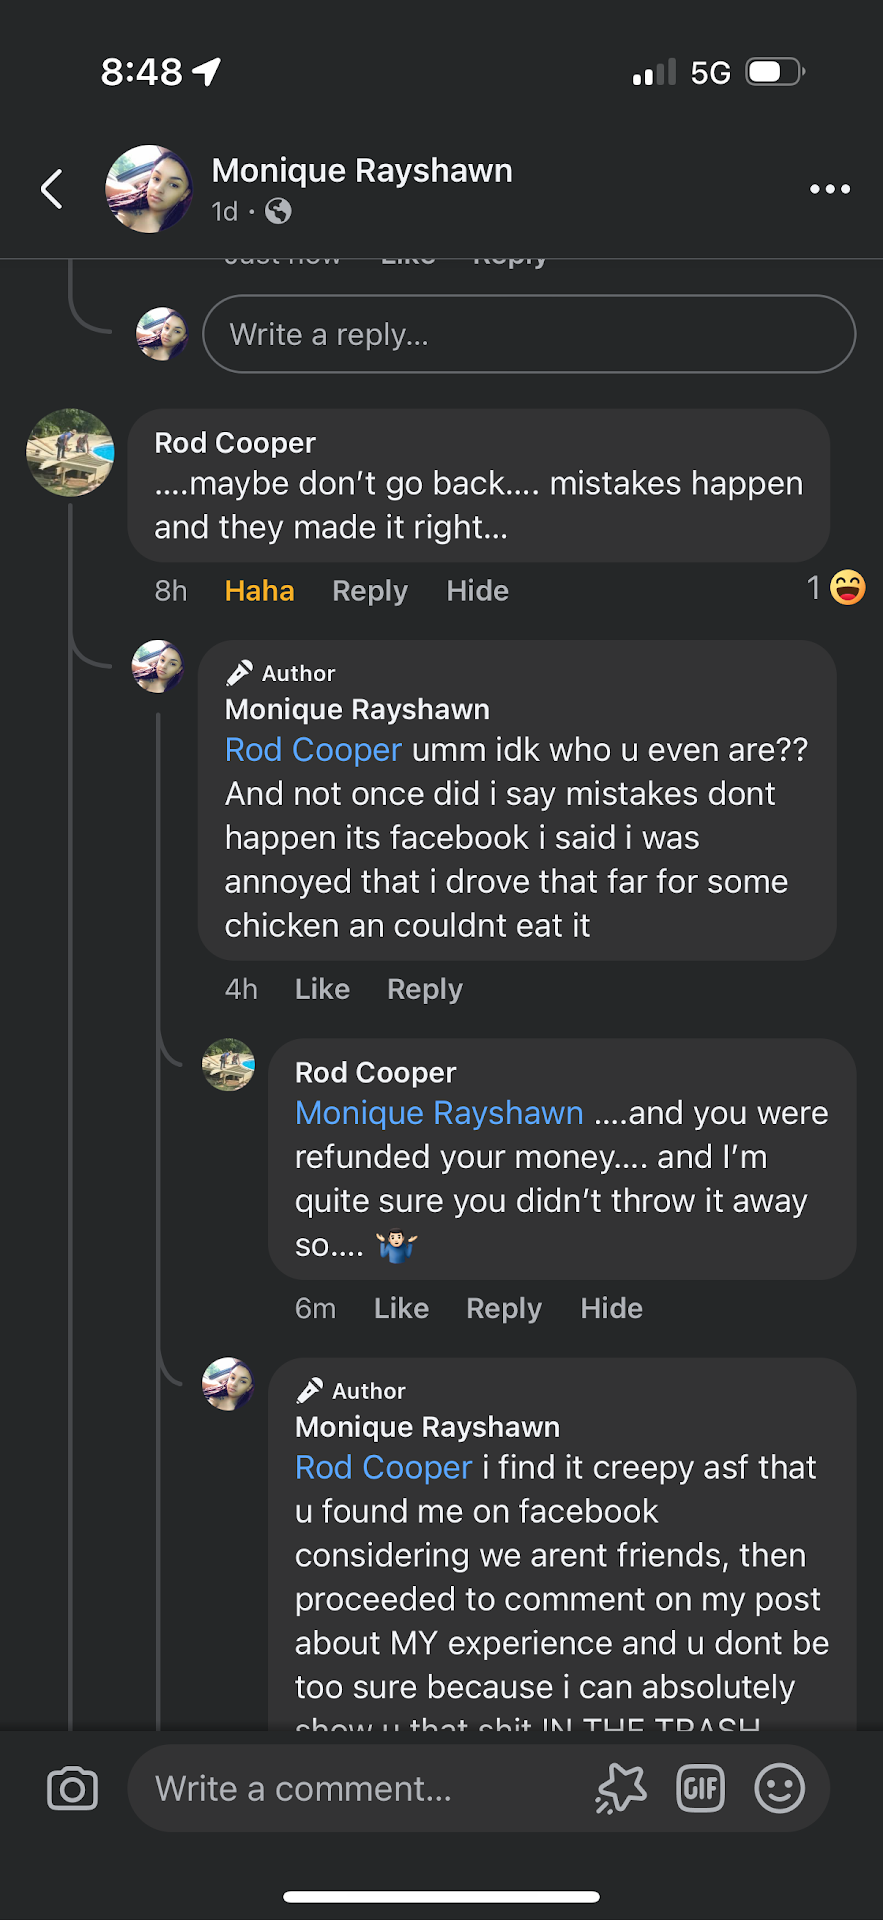Screen dimensions: 883x1920
Task: Hide Rod Cooper's 6m ago reply
Action: tap(611, 1308)
